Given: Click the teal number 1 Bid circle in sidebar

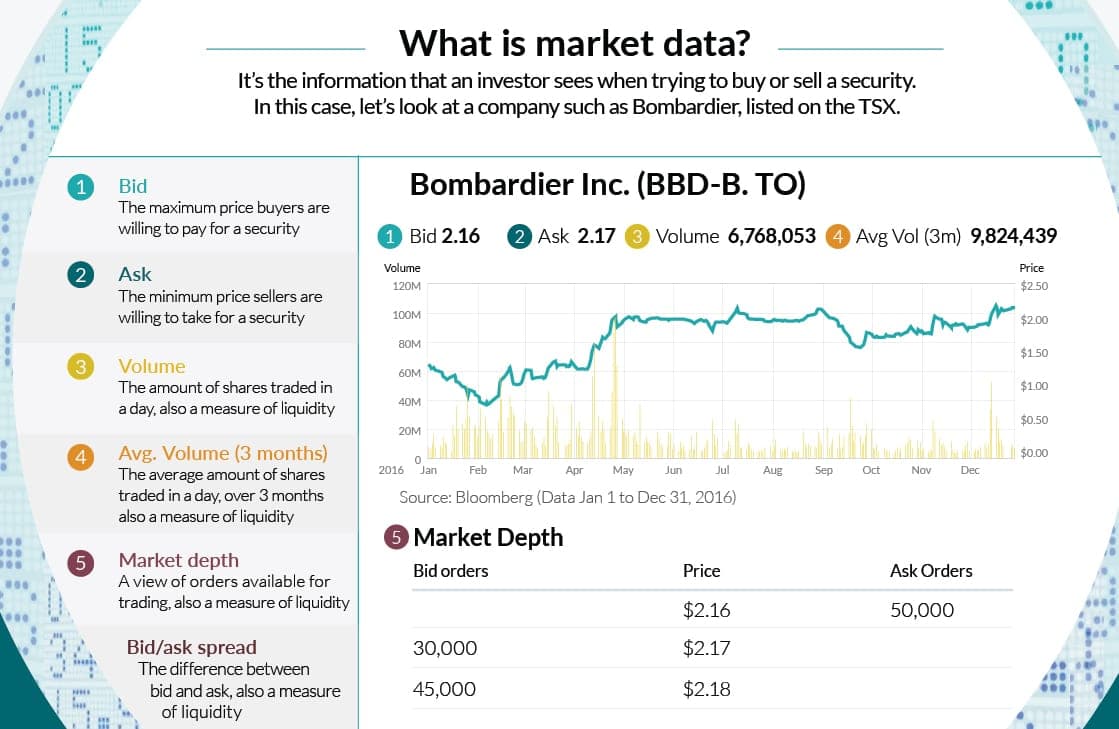Looking at the screenshot, I should pyautogui.click(x=81, y=188).
